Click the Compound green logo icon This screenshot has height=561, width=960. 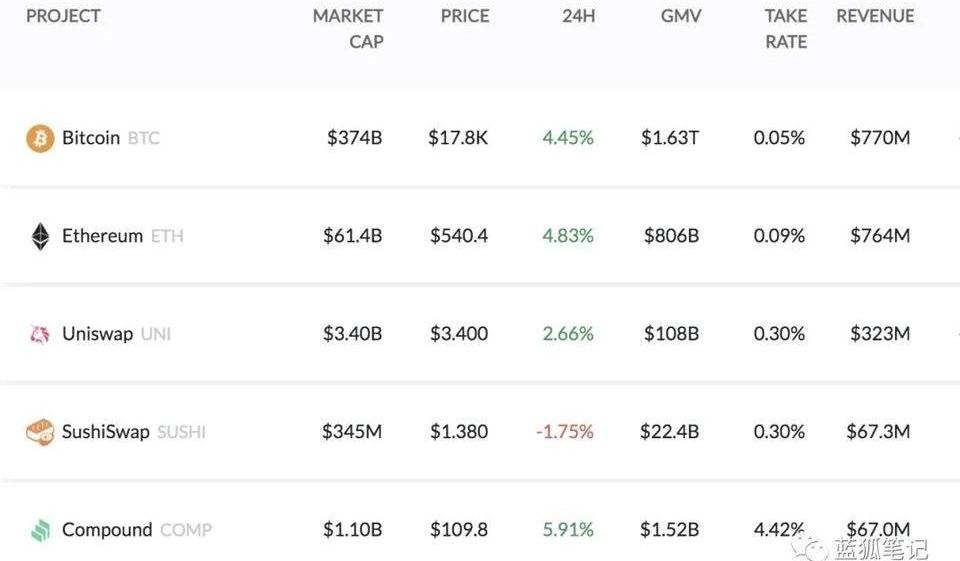point(40,530)
